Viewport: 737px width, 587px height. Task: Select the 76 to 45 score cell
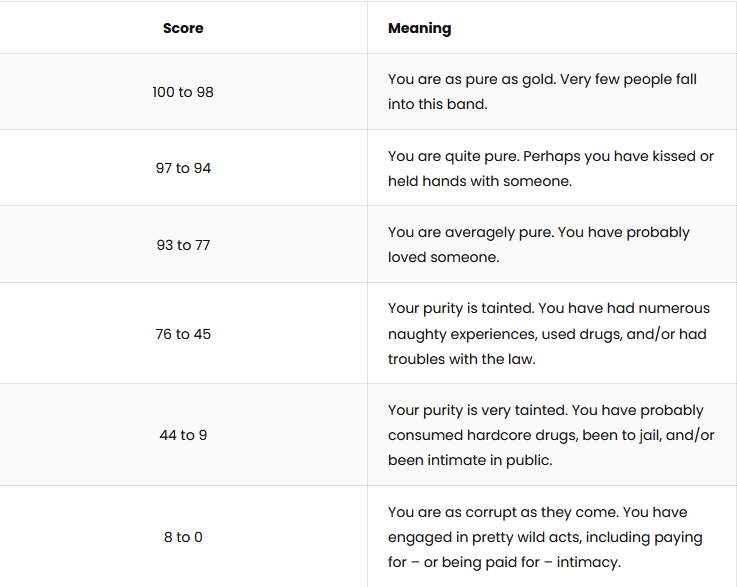point(183,334)
